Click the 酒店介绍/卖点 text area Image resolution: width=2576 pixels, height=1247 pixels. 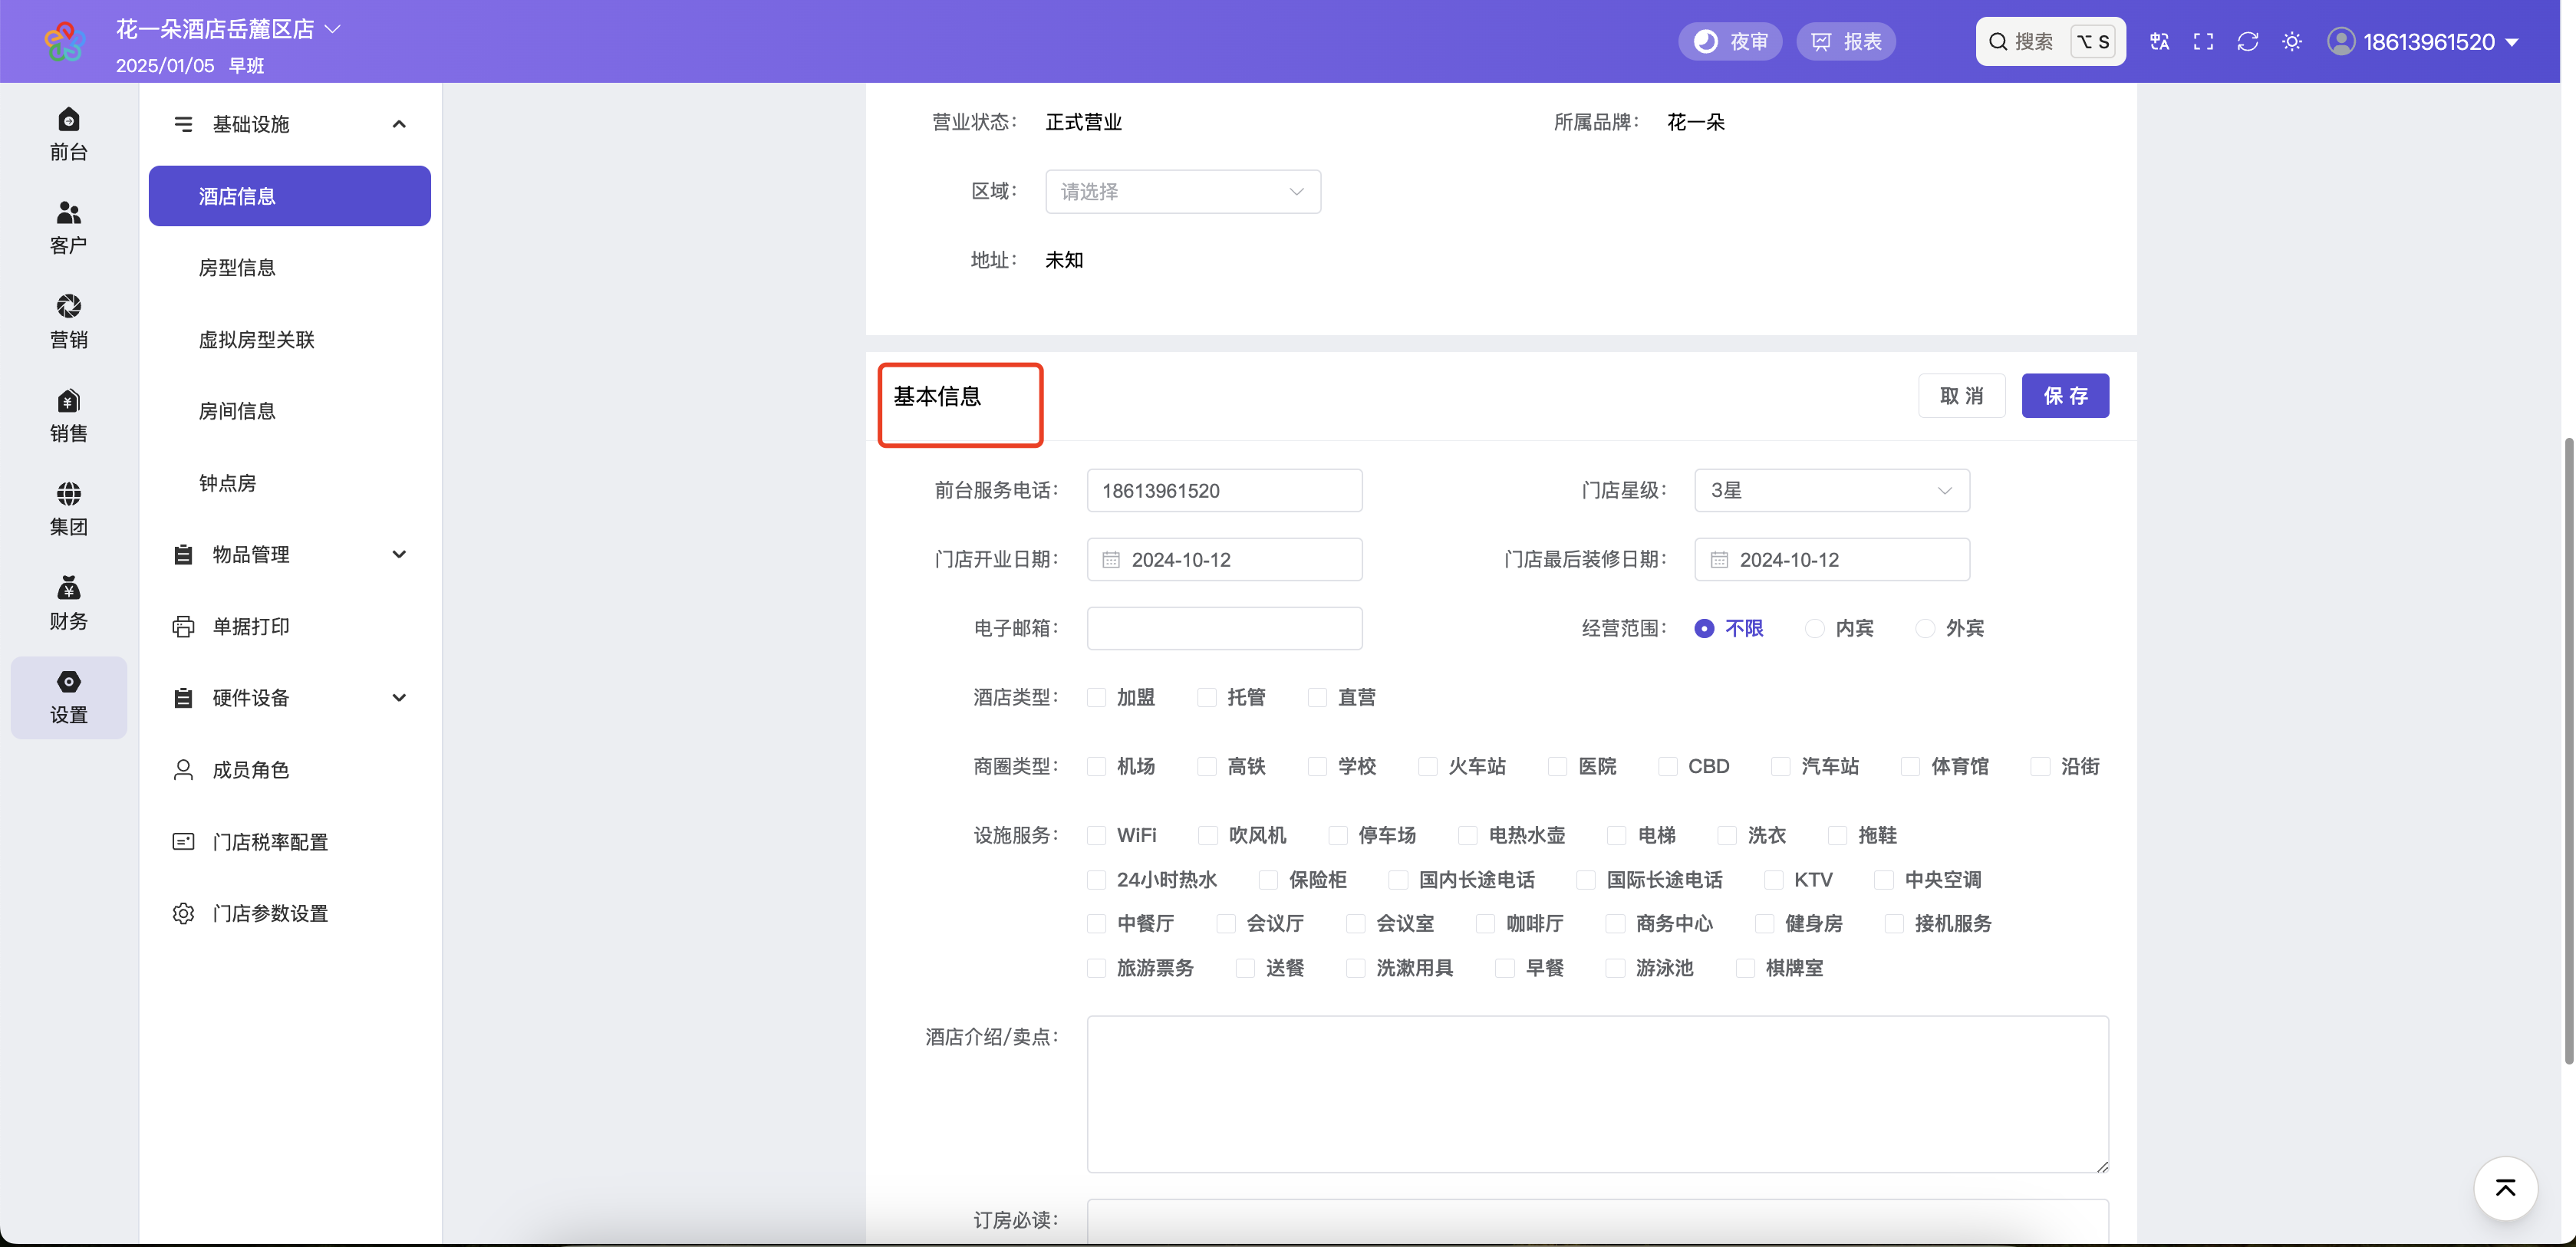(x=1597, y=1094)
